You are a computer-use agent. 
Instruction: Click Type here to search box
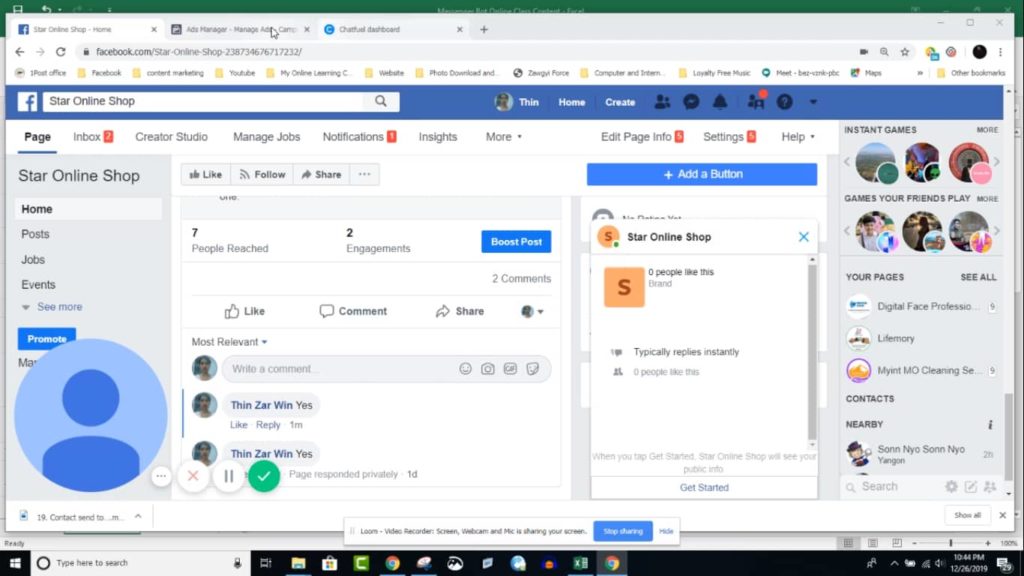pyautogui.click(x=140, y=563)
